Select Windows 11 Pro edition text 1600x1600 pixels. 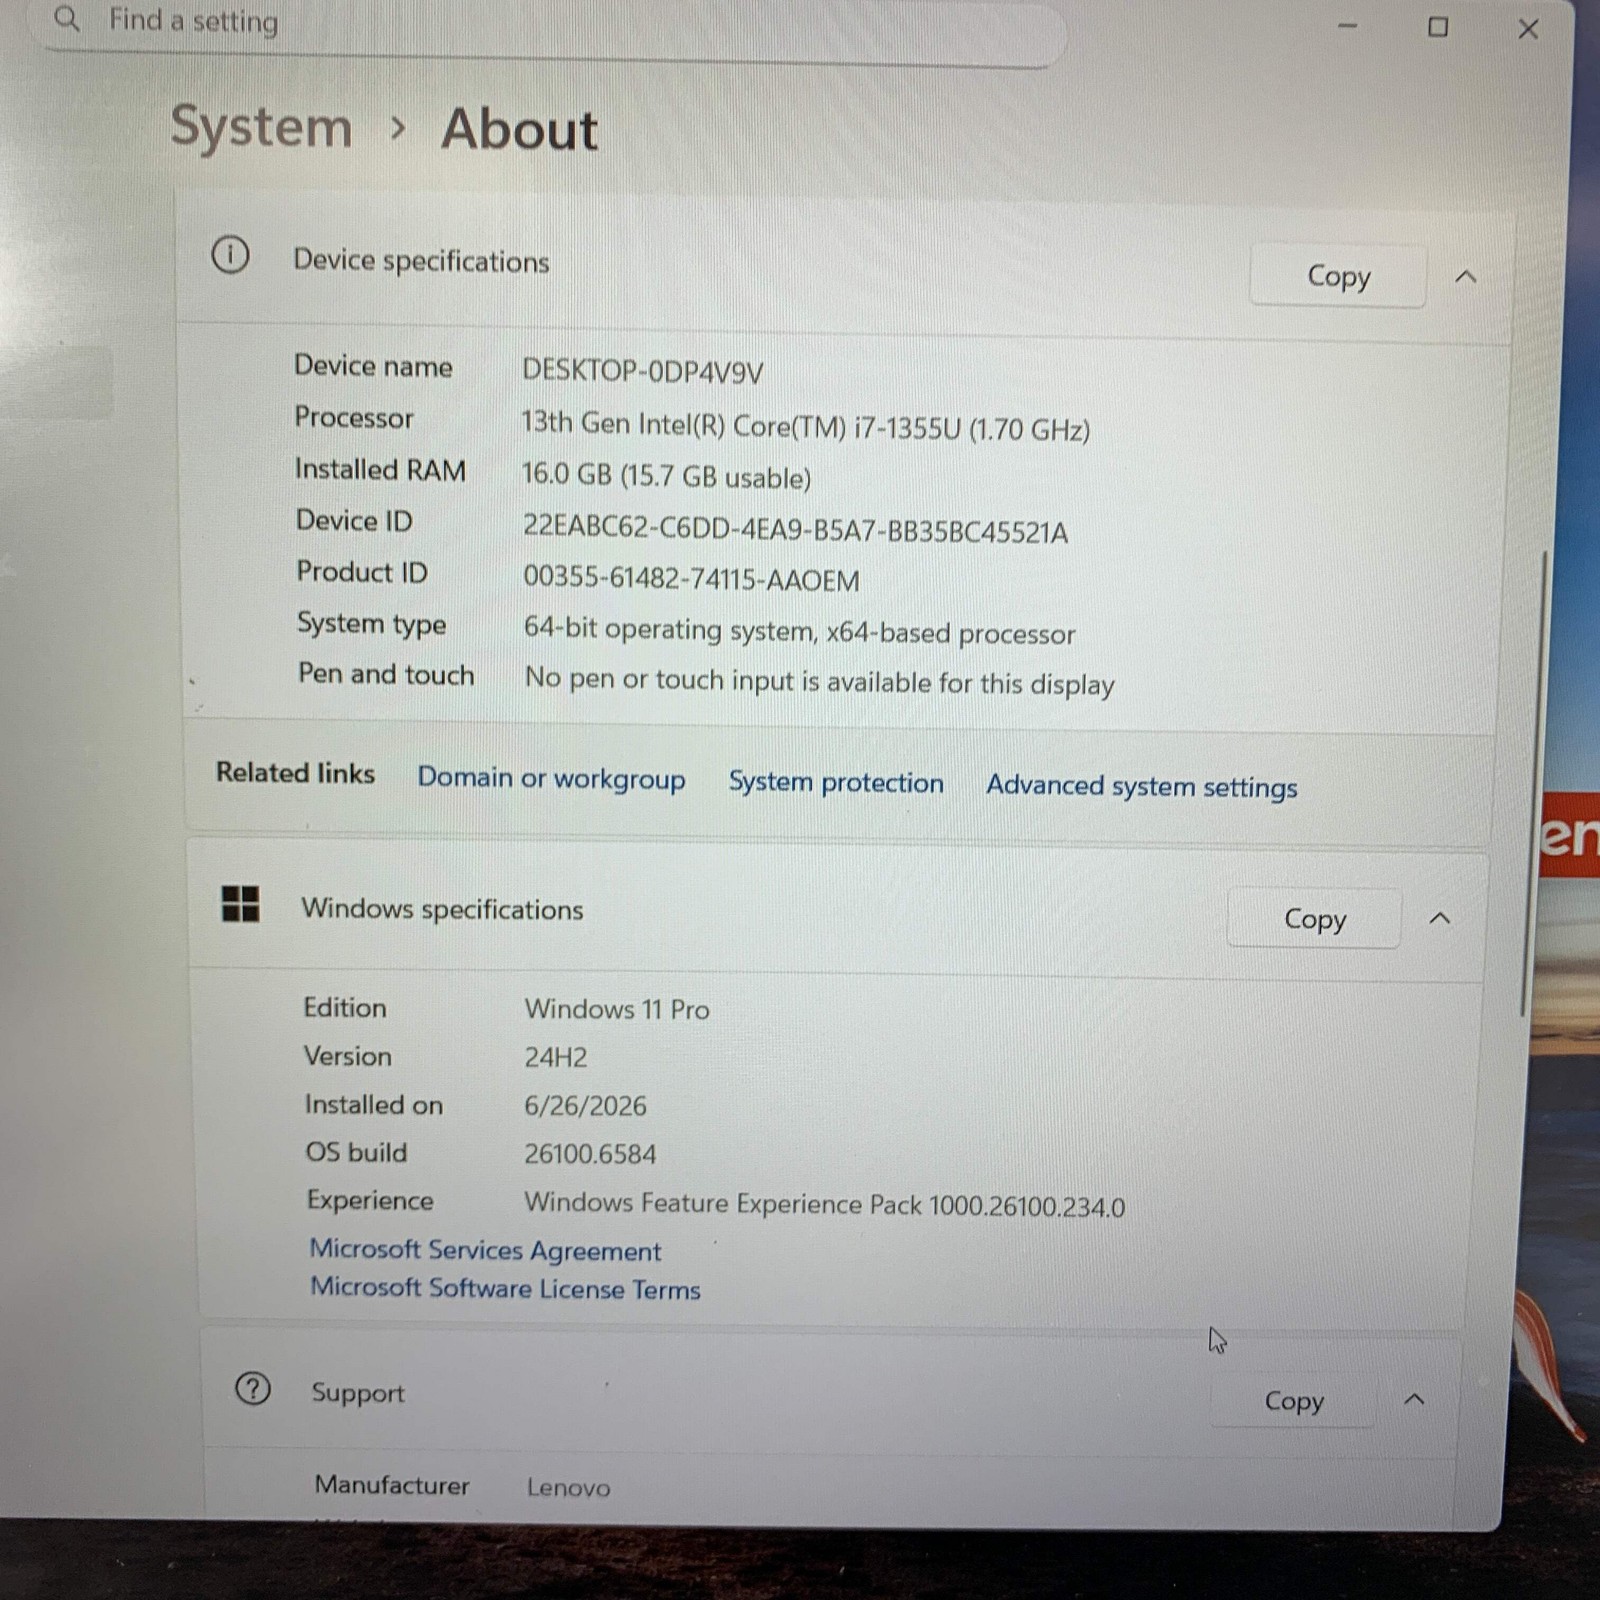point(617,1009)
